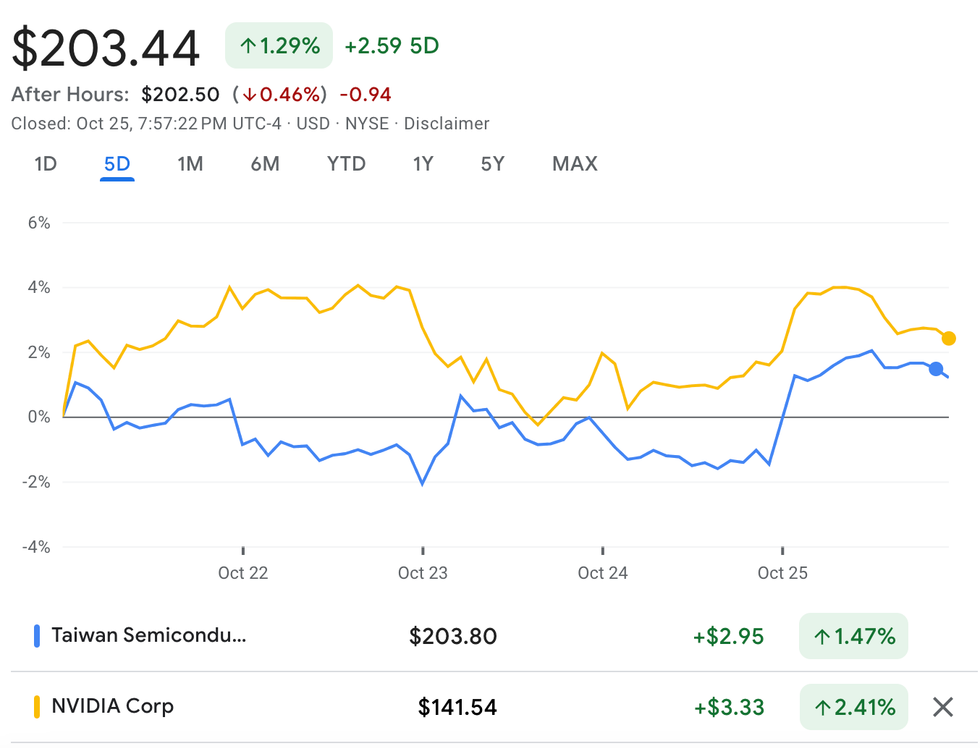Click the blue Taiwan Semiconductor color marker
The width and height of the screenshot is (980, 748).
(37, 635)
